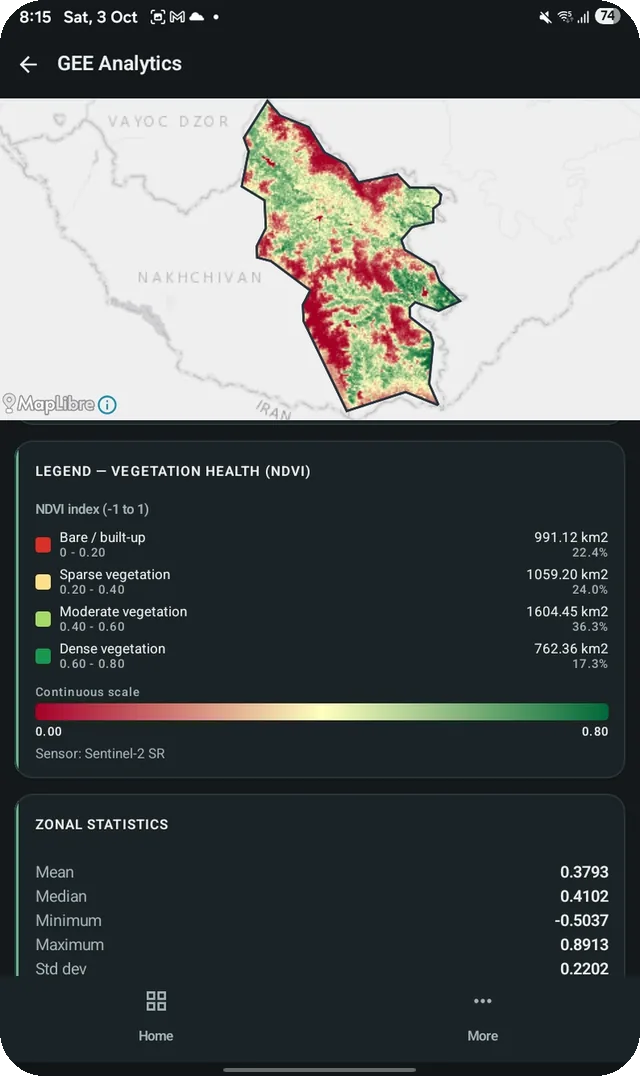Image resolution: width=640 pixels, height=1076 pixels.
Task: Open MapLibre attribution info icon
Action: point(107,405)
